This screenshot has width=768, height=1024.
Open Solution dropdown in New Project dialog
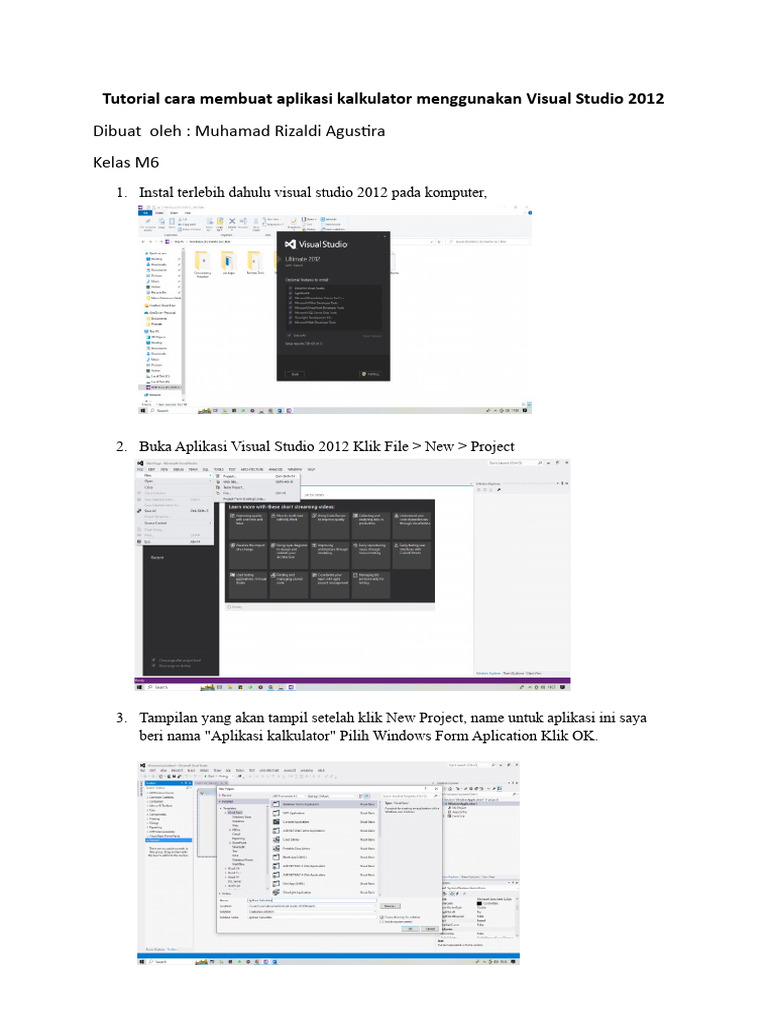click(x=312, y=912)
